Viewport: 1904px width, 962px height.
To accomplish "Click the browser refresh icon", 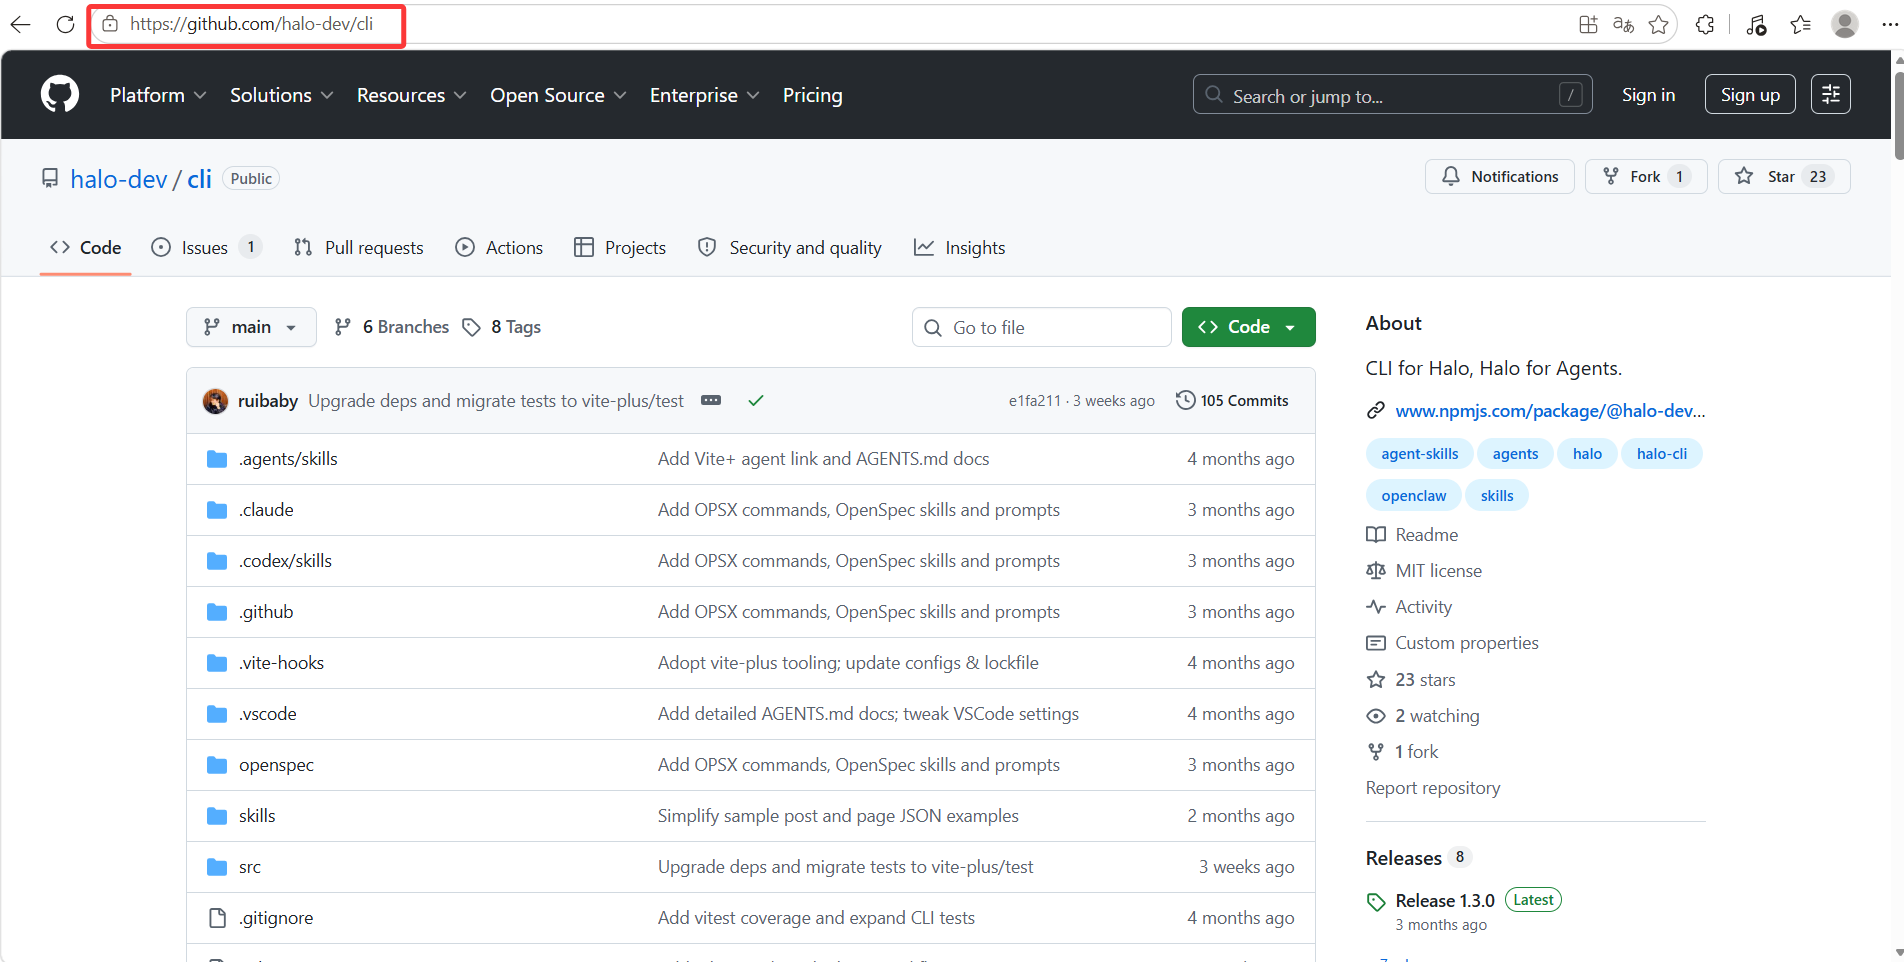I will 65,24.
